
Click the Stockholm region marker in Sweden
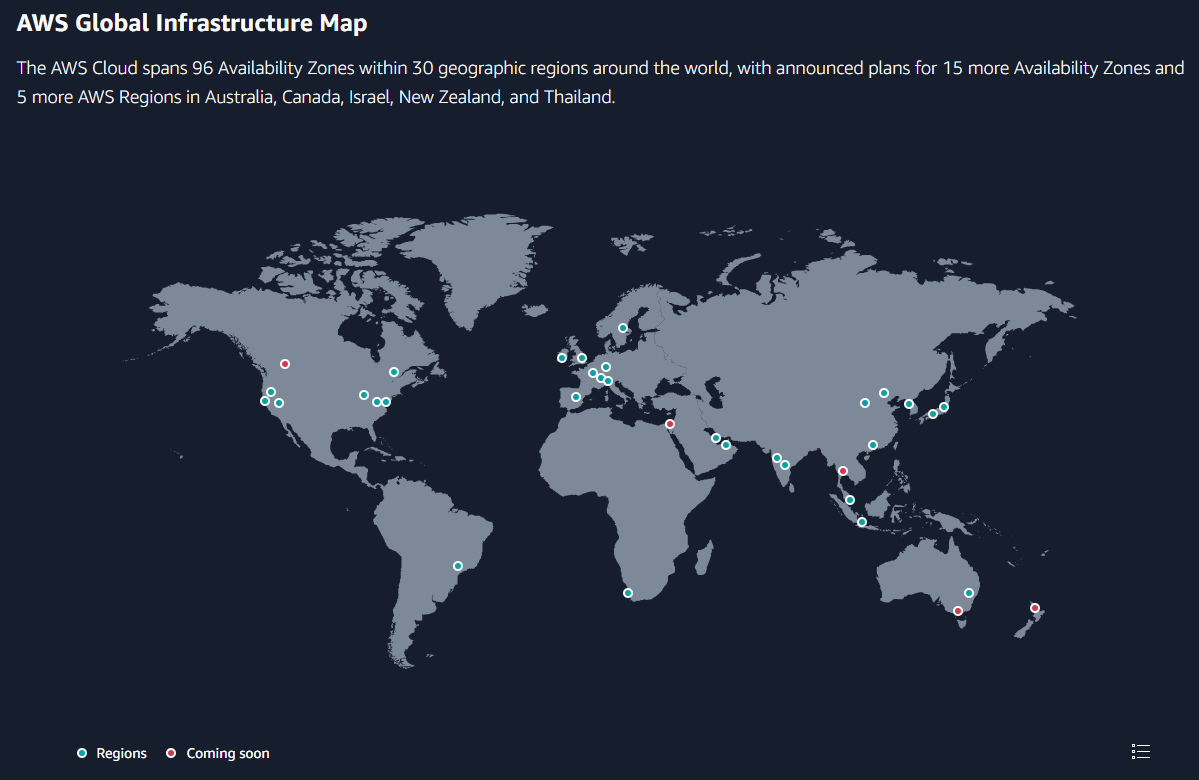[x=622, y=328]
